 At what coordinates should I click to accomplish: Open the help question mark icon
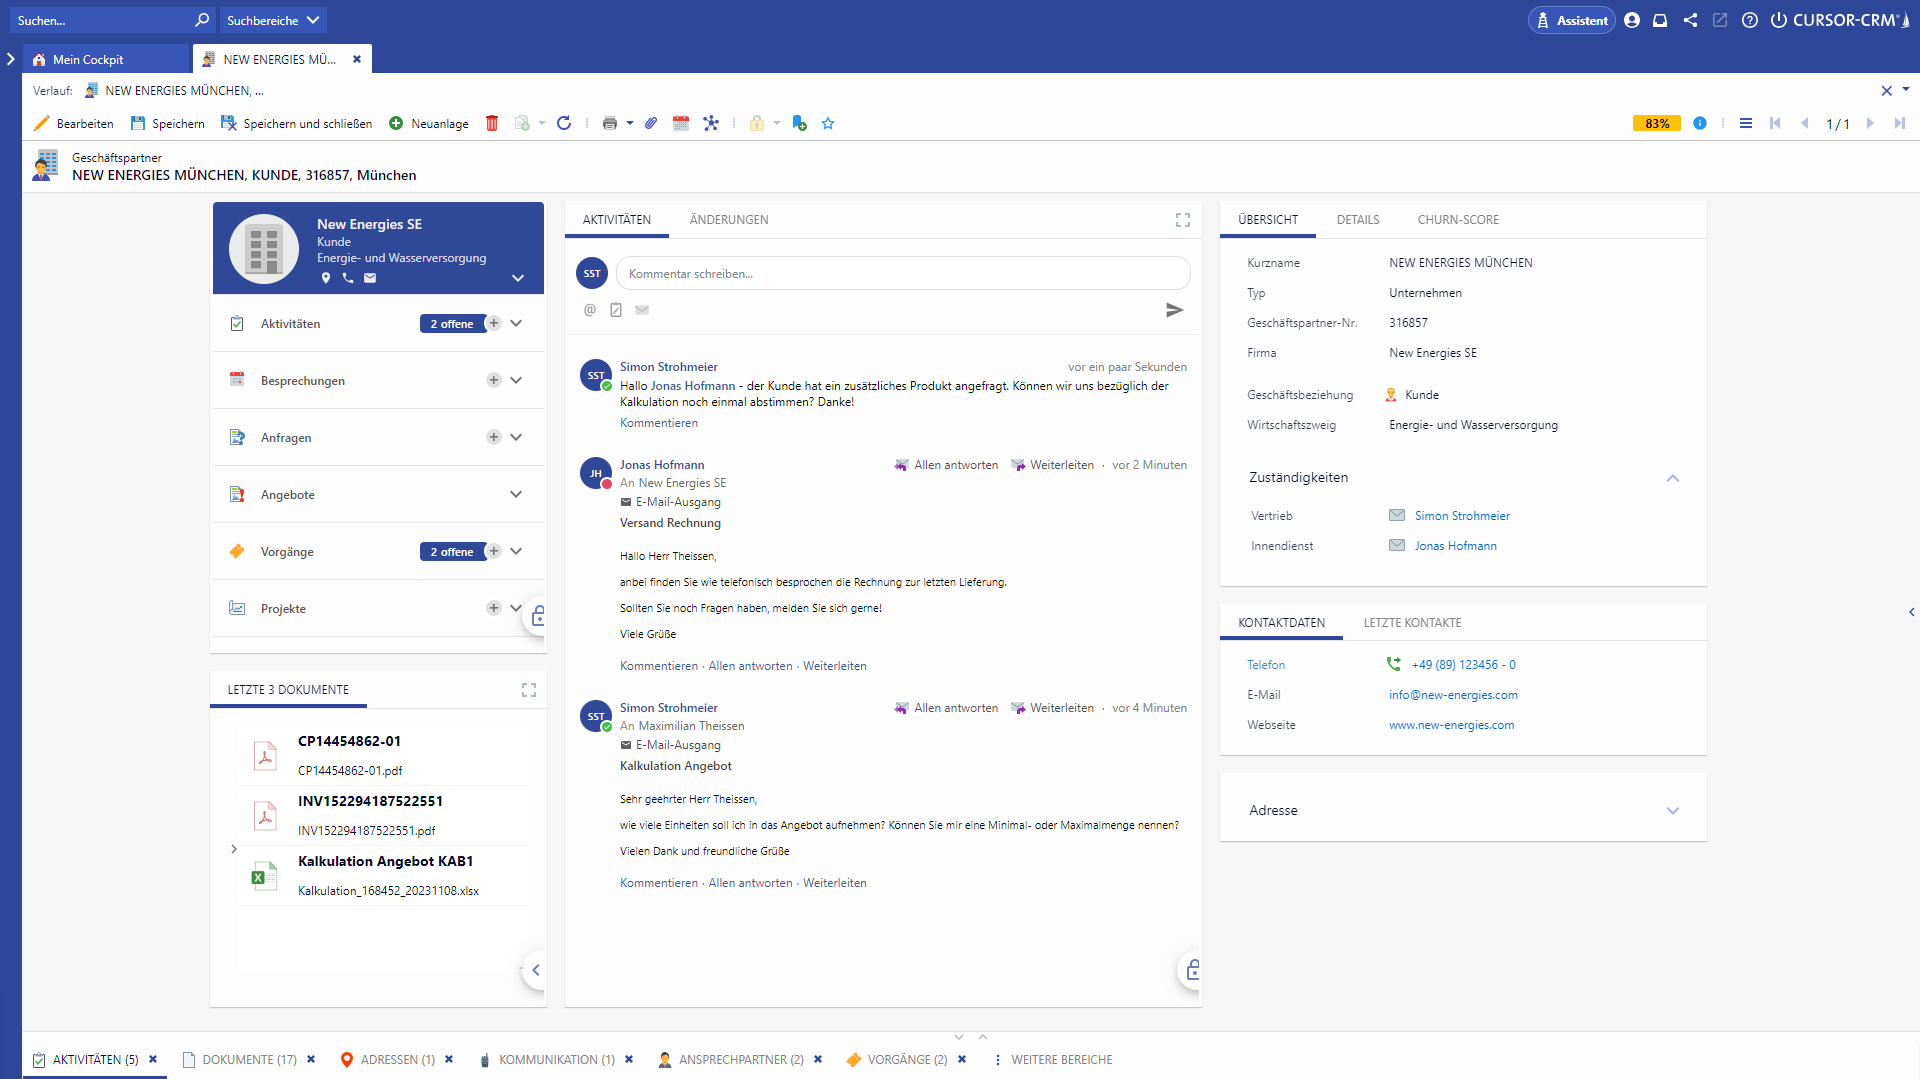point(1749,20)
